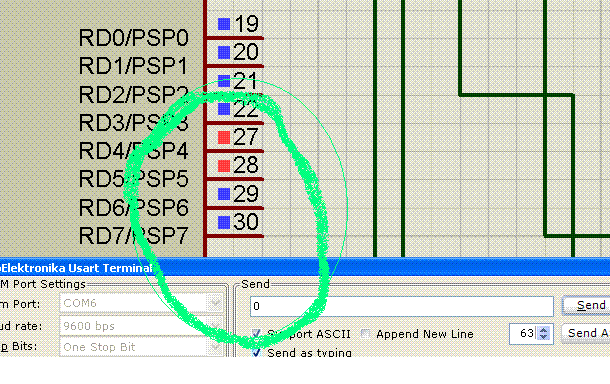Click the Send button
Viewport: 610px width, 384px height.
tap(587, 305)
